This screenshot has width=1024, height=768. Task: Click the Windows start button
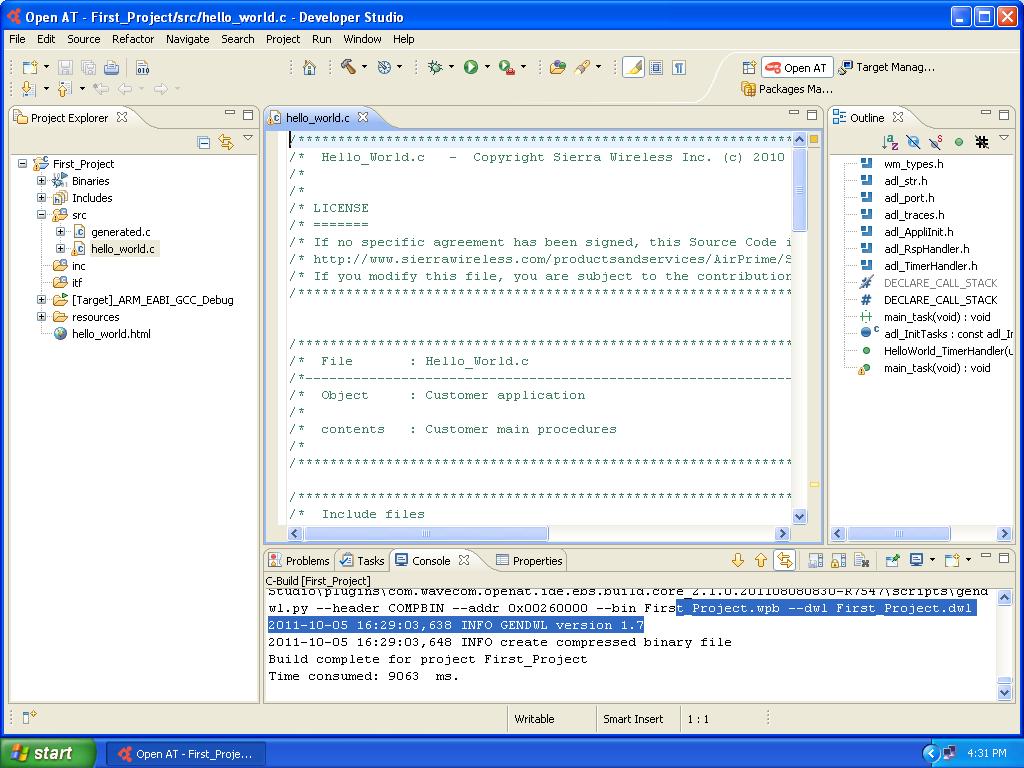48,753
